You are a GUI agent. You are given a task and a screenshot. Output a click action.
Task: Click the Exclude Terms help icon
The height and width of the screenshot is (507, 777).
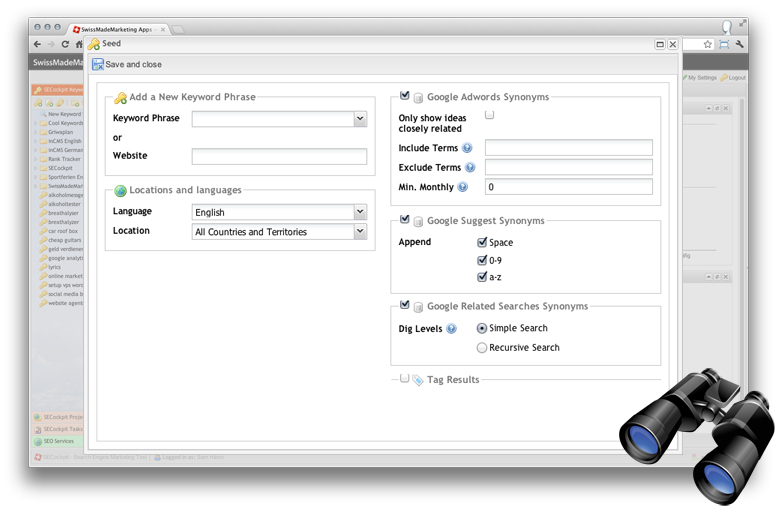(470, 168)
